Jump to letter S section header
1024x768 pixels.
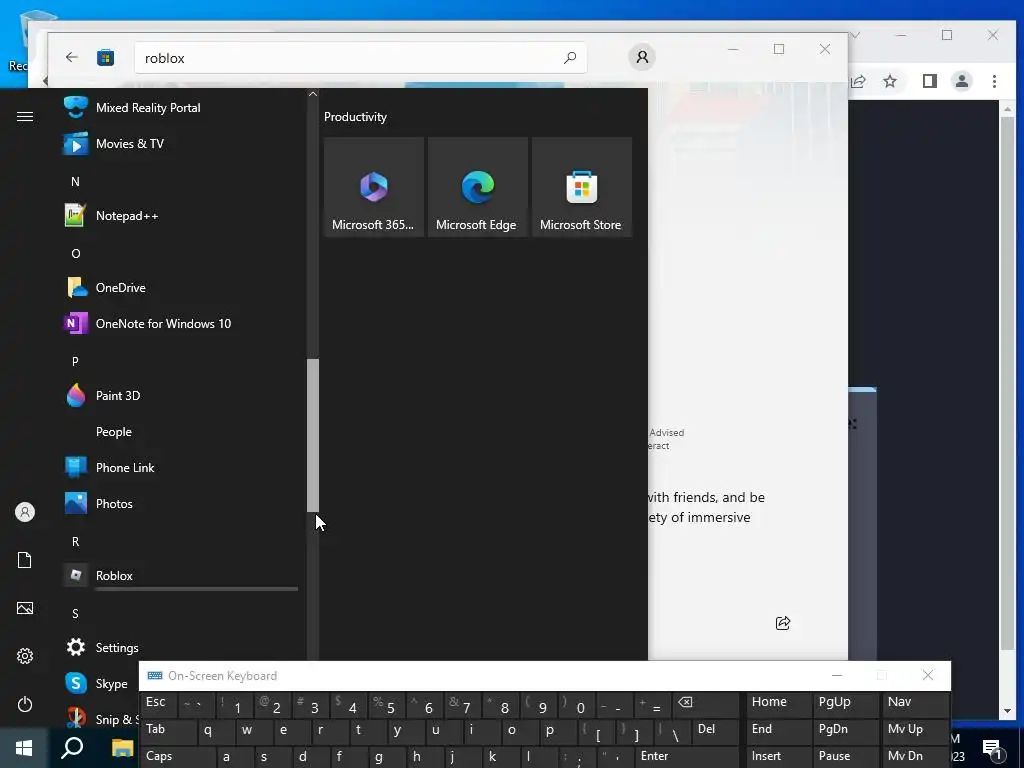point(76,614)
